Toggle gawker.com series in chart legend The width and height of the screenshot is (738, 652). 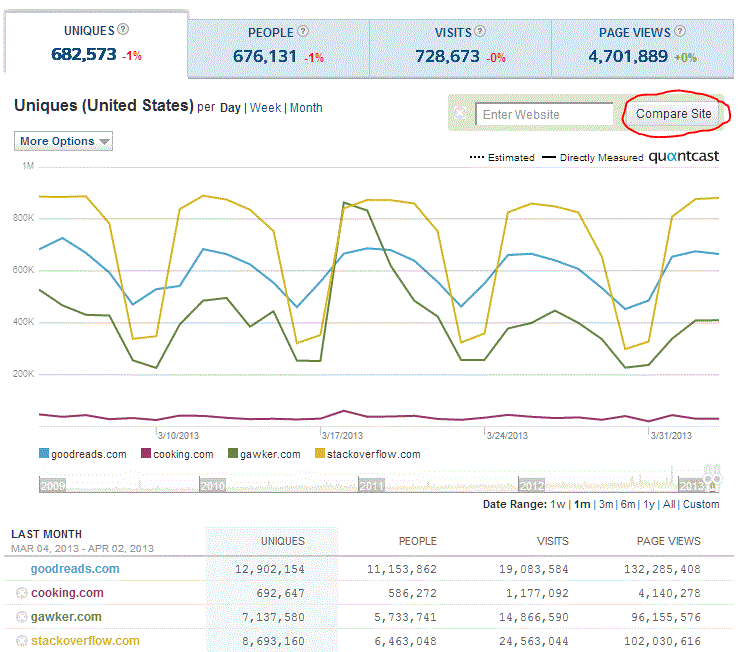[233, 454]
